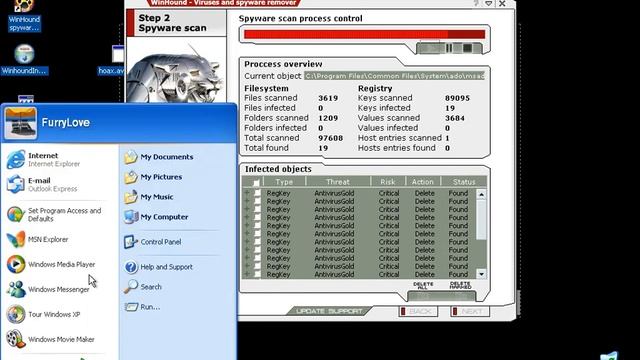This screenshot has height=360, width=640.
Task: Launch Outlook Express E-mail shortcut
Action: tap(42, 184)
